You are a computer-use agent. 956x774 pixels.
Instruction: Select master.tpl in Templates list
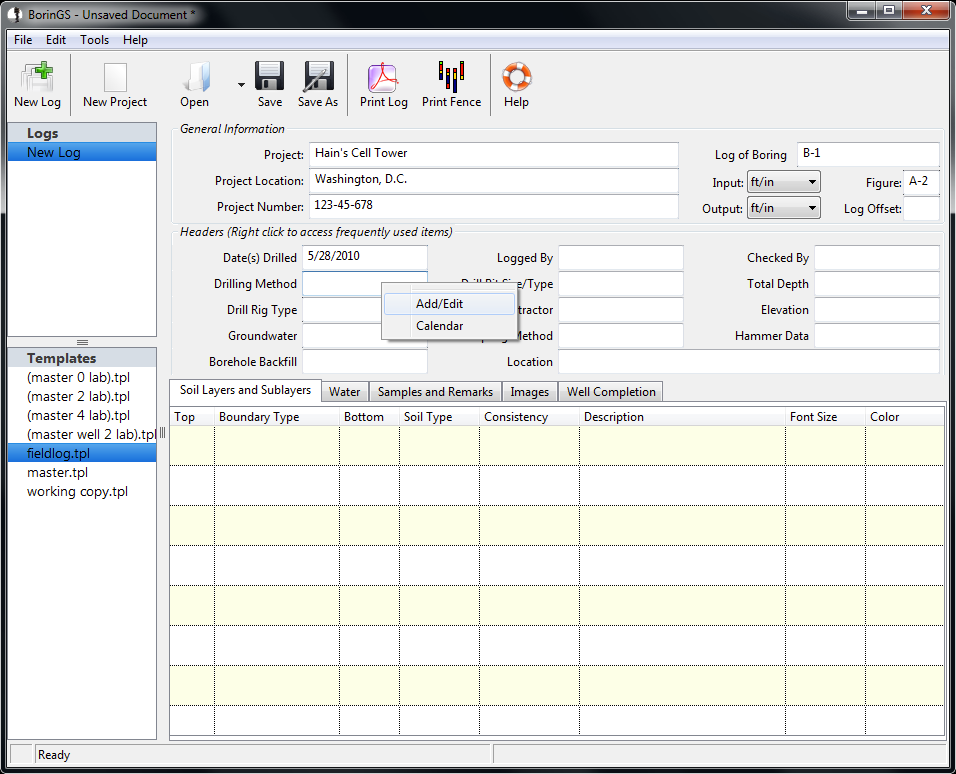click(57, 472)
